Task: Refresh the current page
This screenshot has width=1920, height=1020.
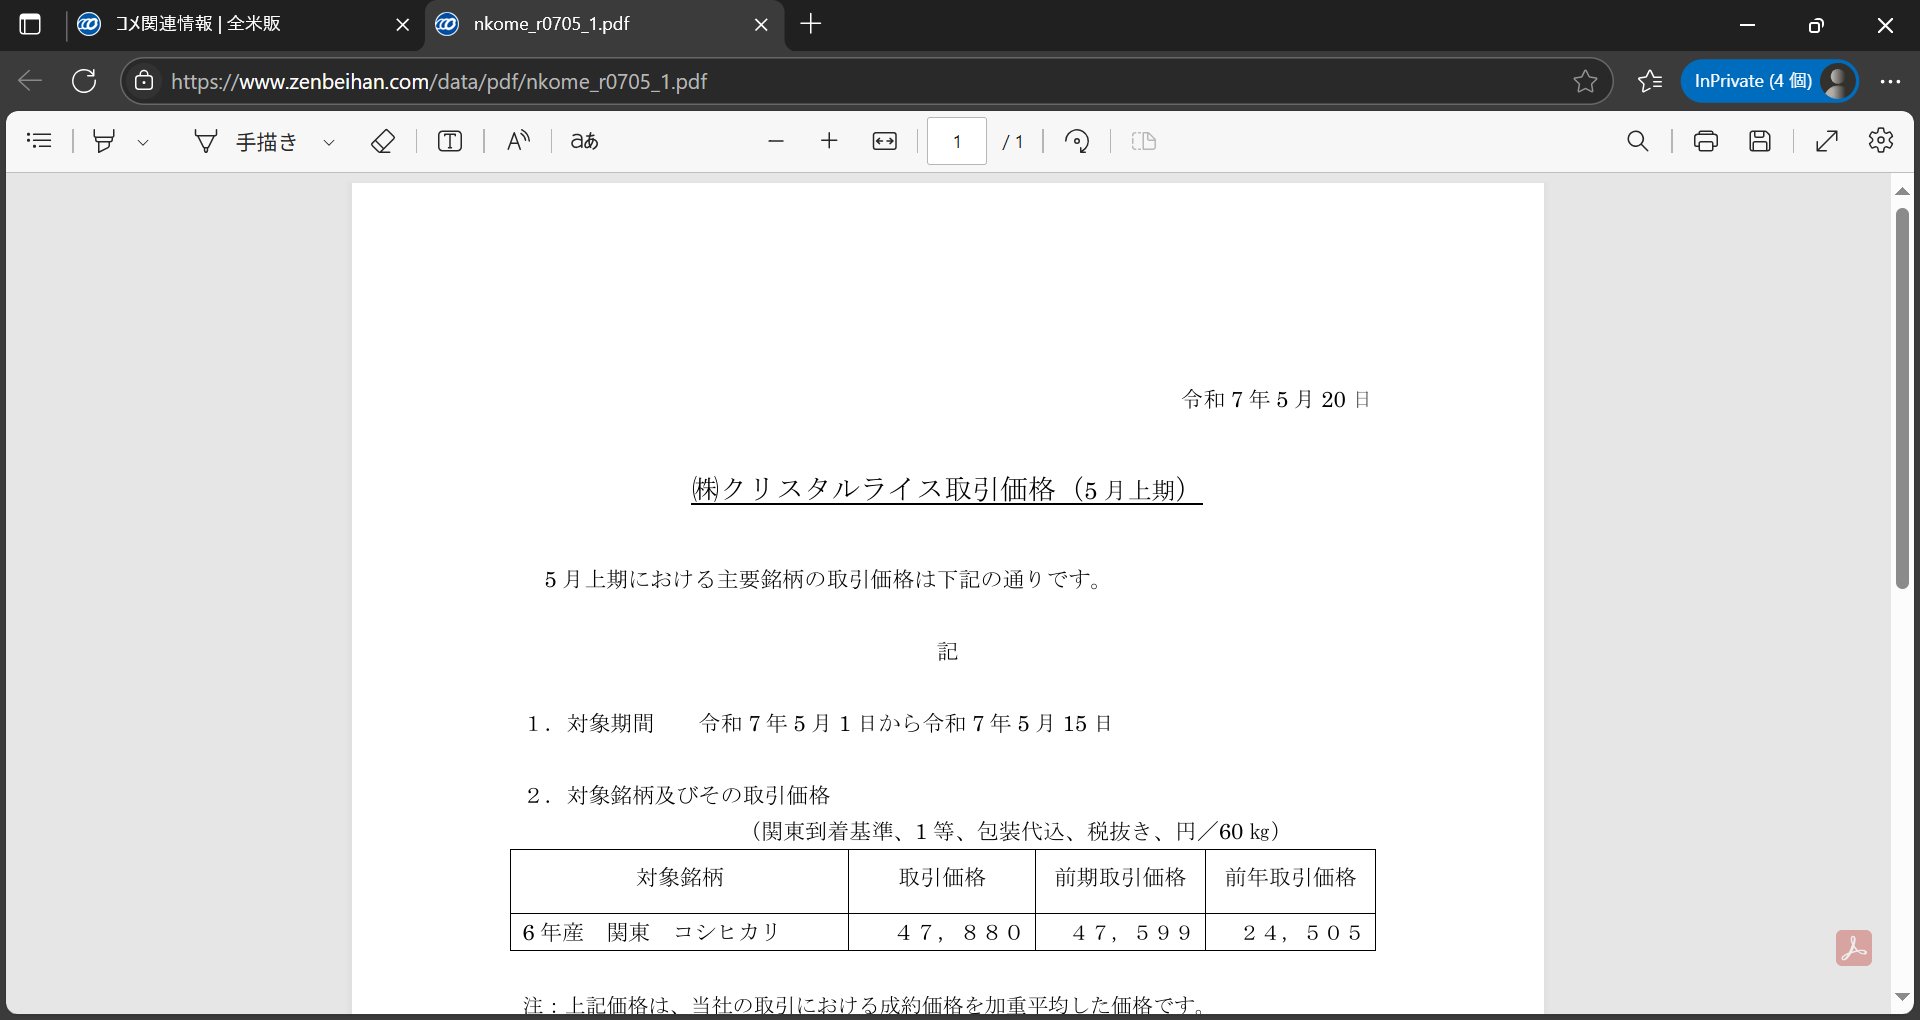Action: (x=84, y=81)
